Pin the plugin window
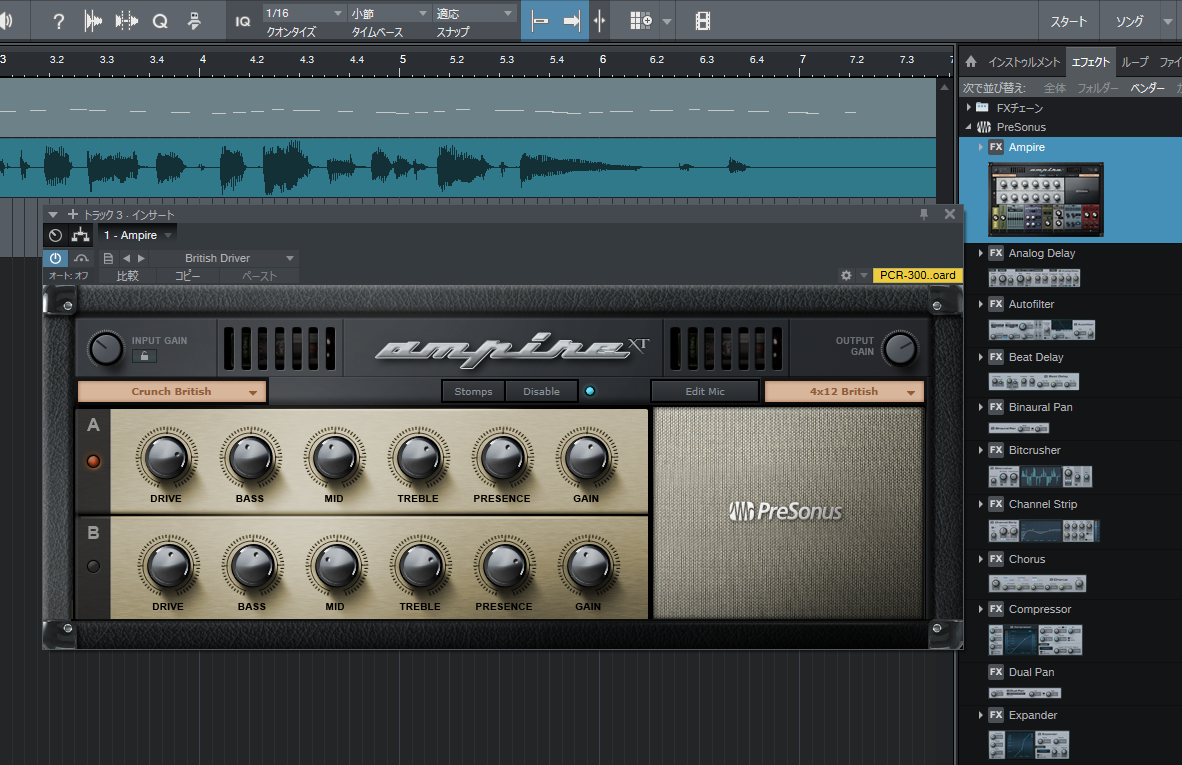 [923, 214]
